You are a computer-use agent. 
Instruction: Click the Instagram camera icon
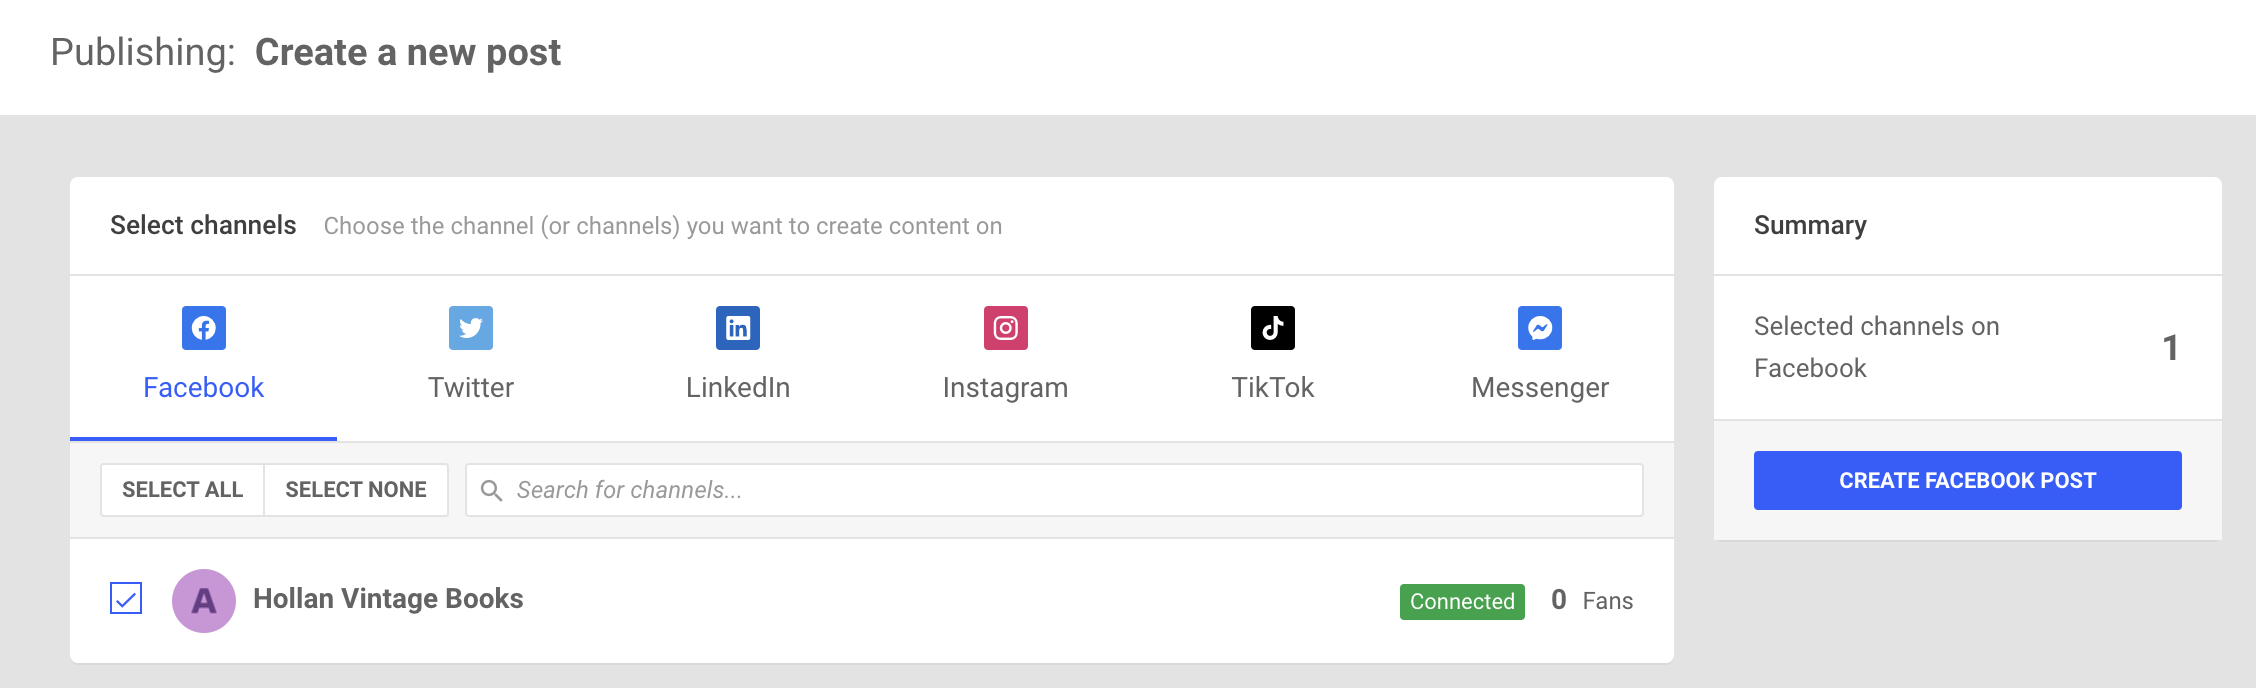[x=1005, y=328]
